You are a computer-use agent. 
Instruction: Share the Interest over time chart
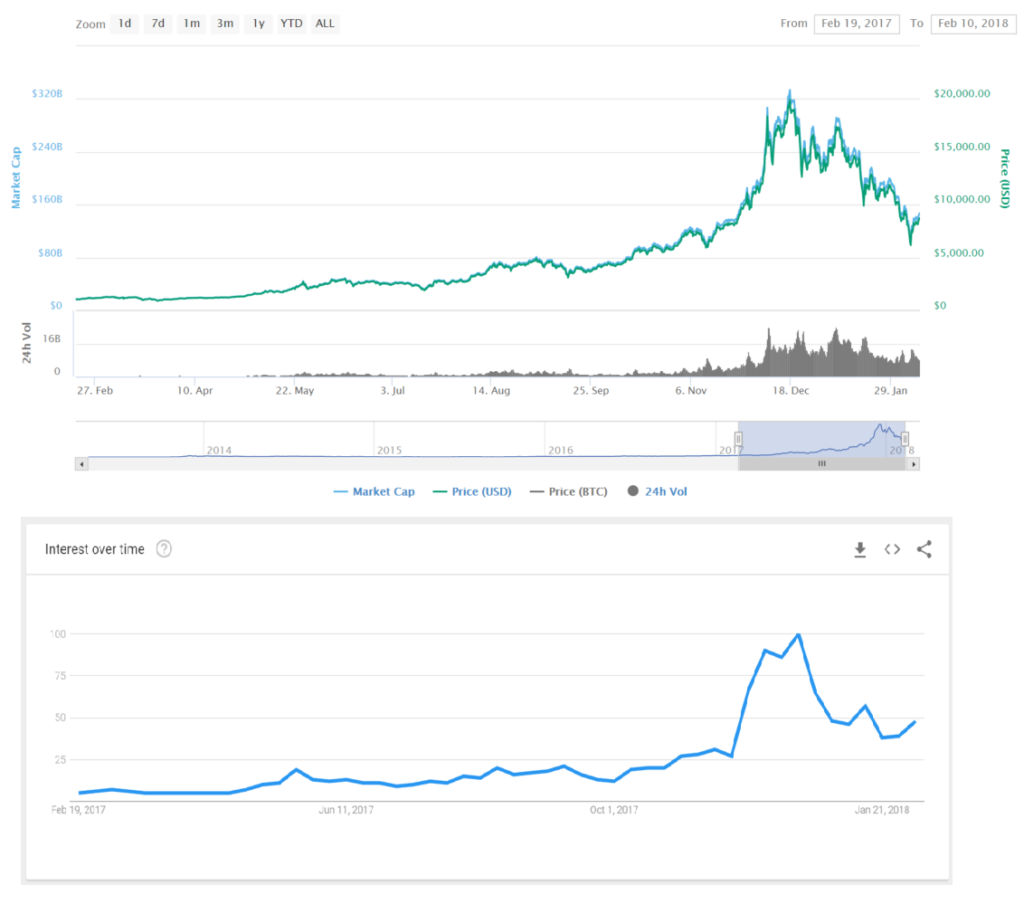click(924, 549)
